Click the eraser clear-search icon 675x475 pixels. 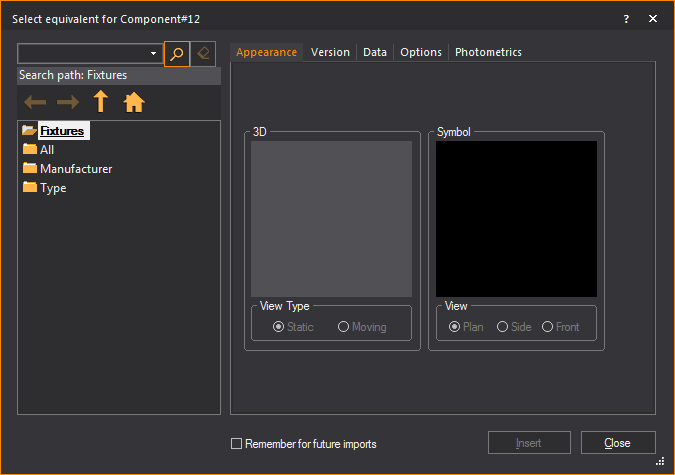pos(203,54)
